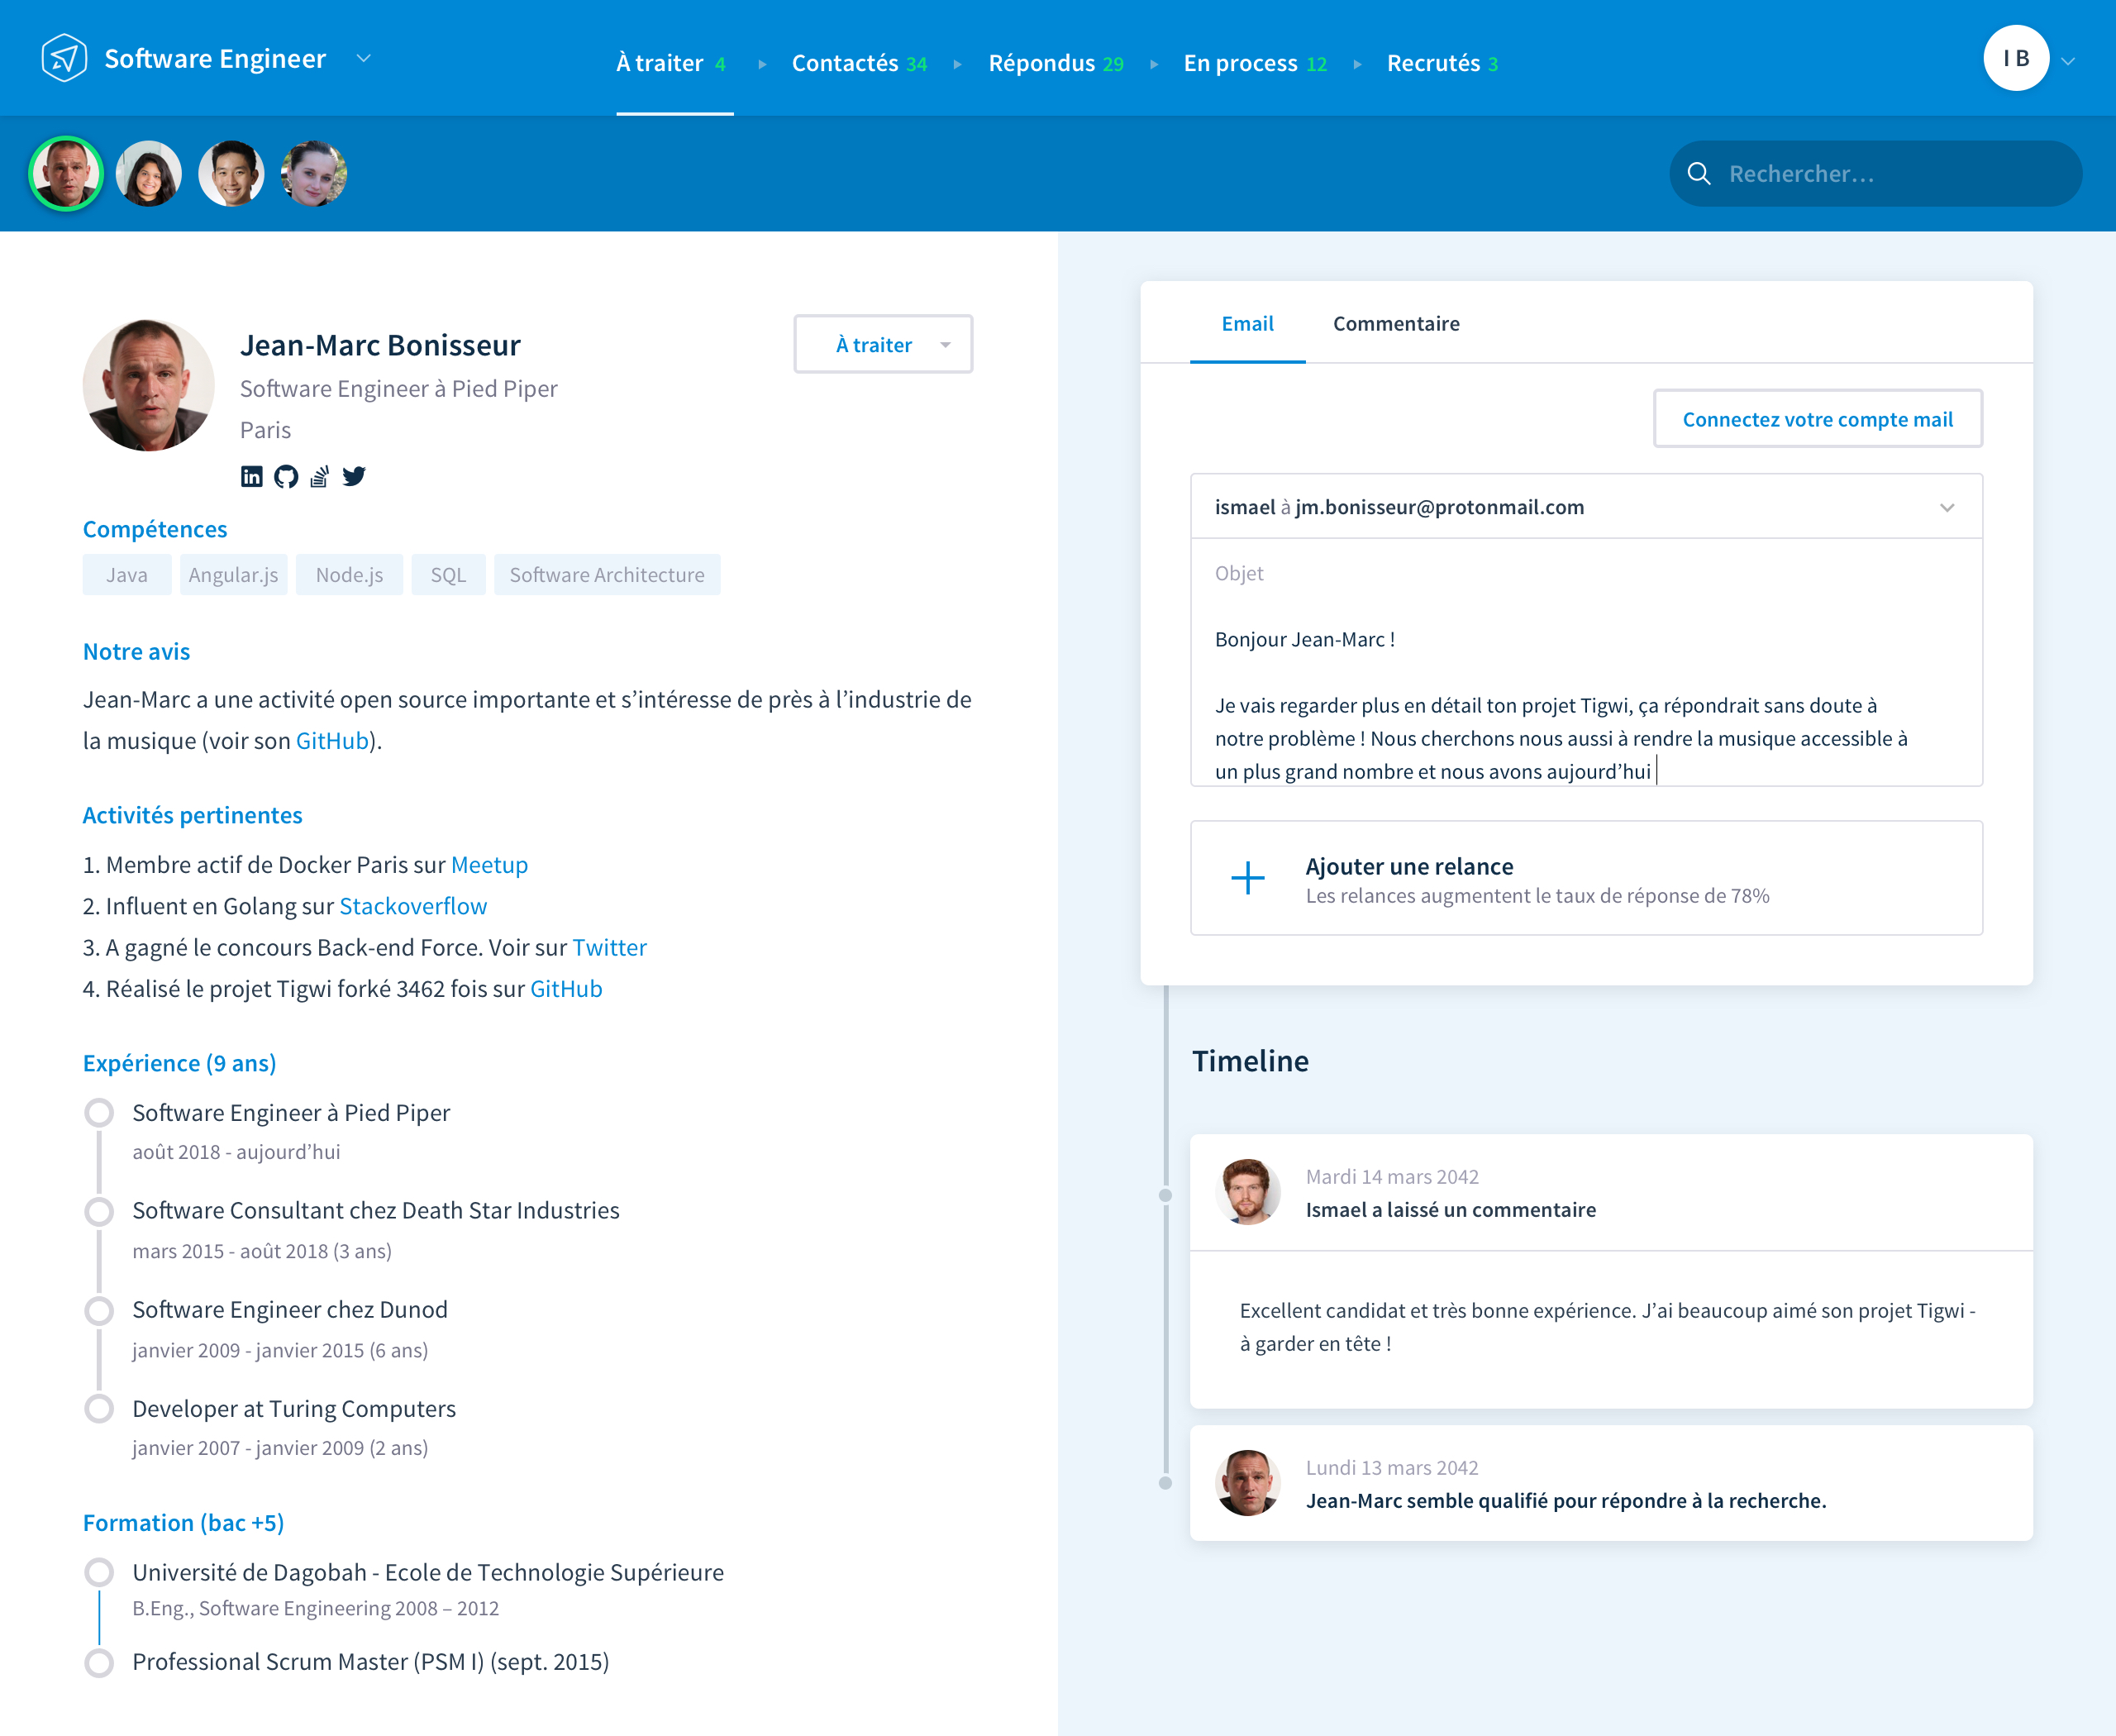Click the search magnifier icon
This screenshot has height=1736, width=2116.
pyautogui.click(x=1698, y=174)
